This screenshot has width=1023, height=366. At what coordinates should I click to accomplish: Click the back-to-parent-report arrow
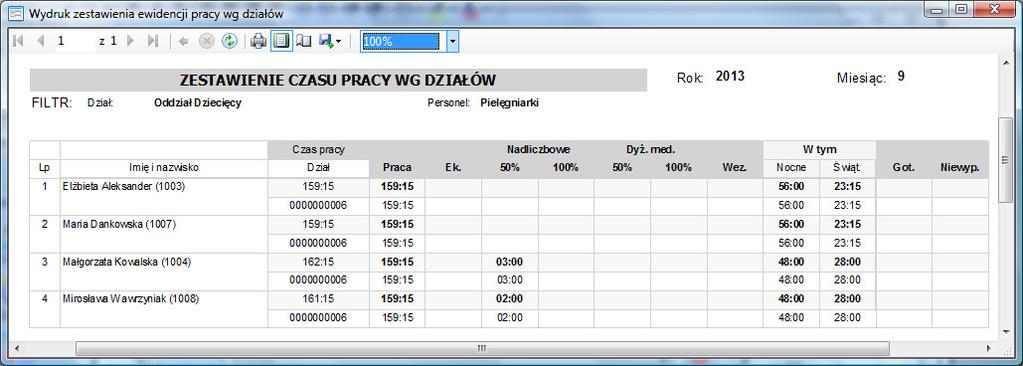click(183, 41)
